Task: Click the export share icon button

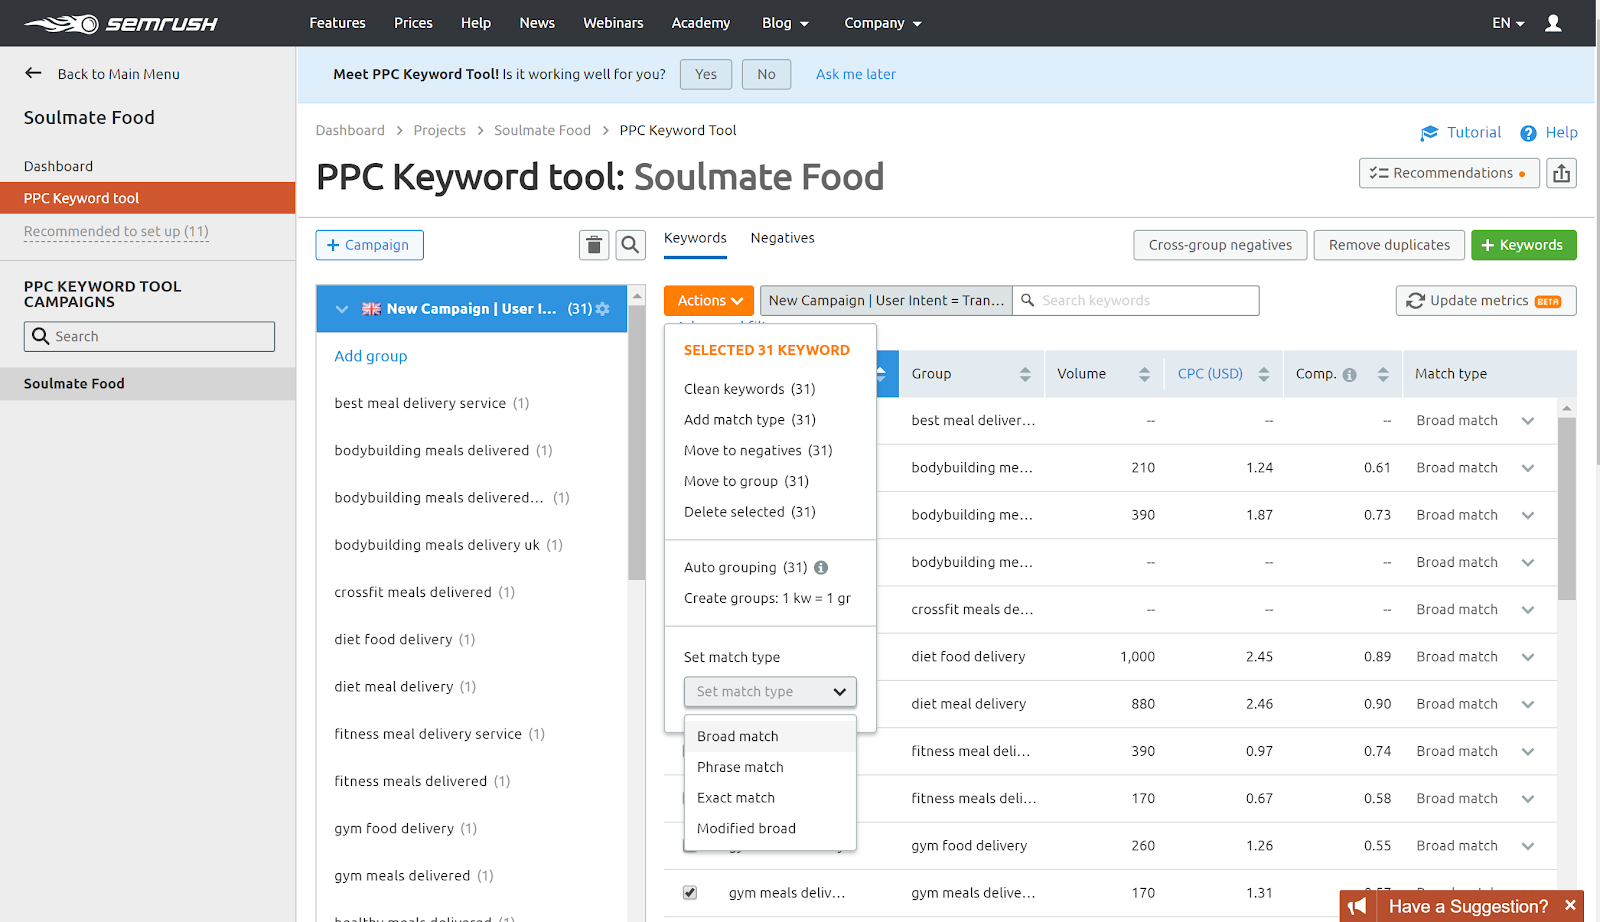Action: 1561,173
